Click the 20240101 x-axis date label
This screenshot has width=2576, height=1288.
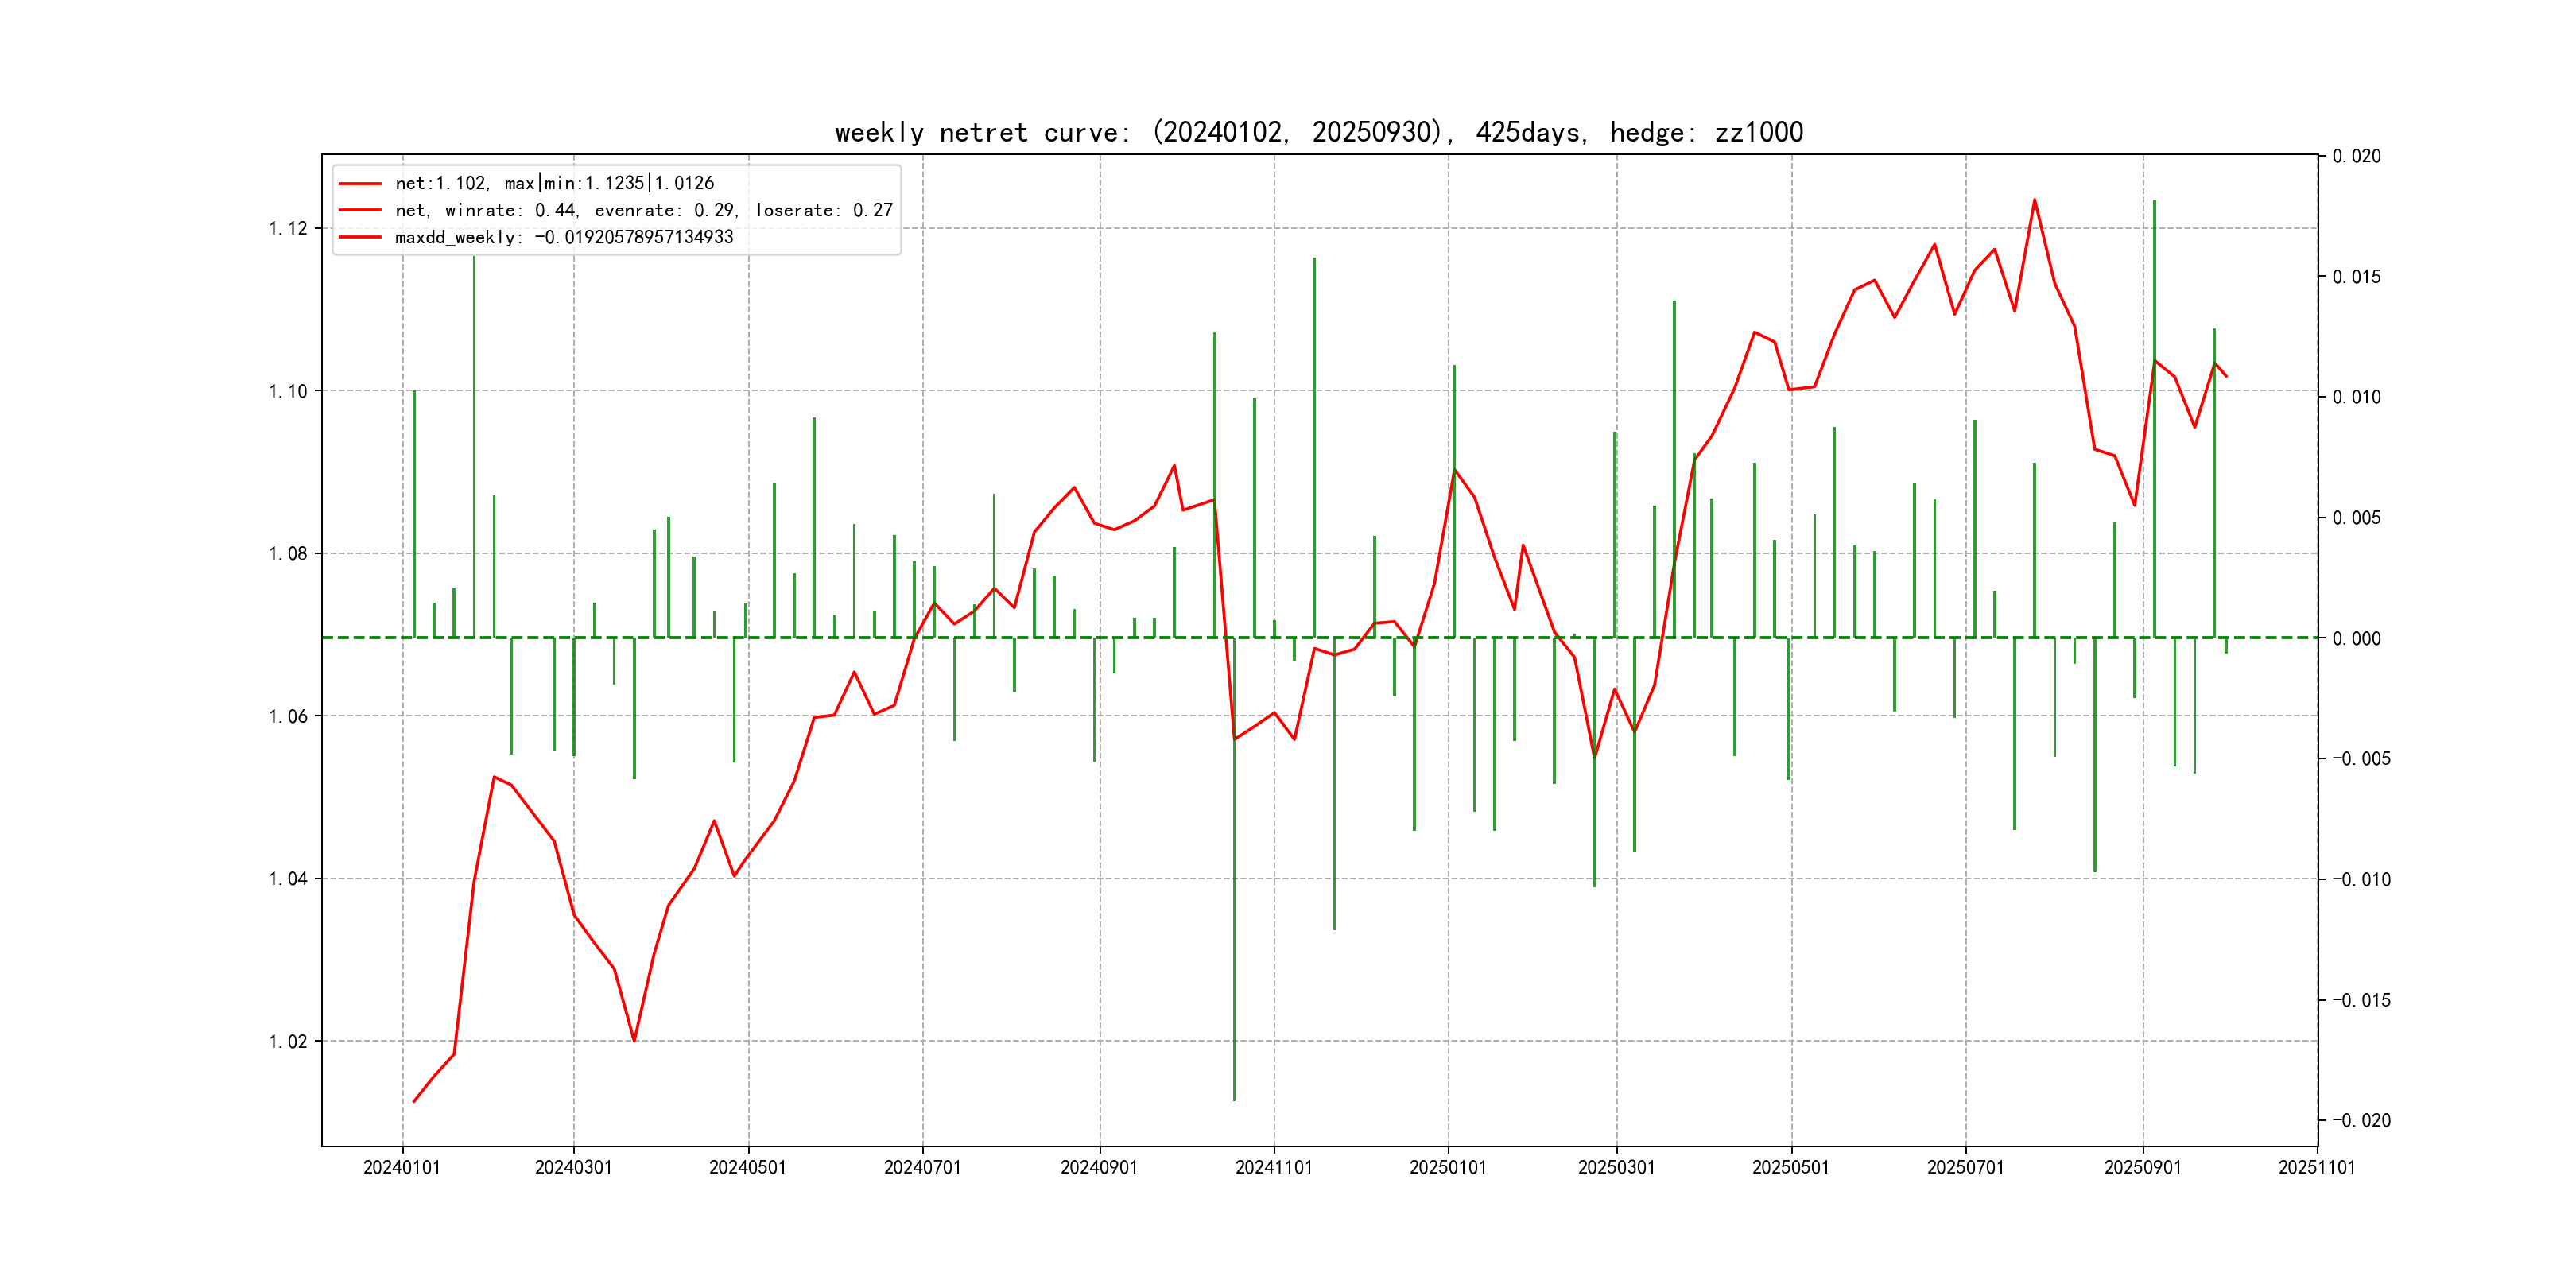pyautogui.click(x=402, y=1167)
